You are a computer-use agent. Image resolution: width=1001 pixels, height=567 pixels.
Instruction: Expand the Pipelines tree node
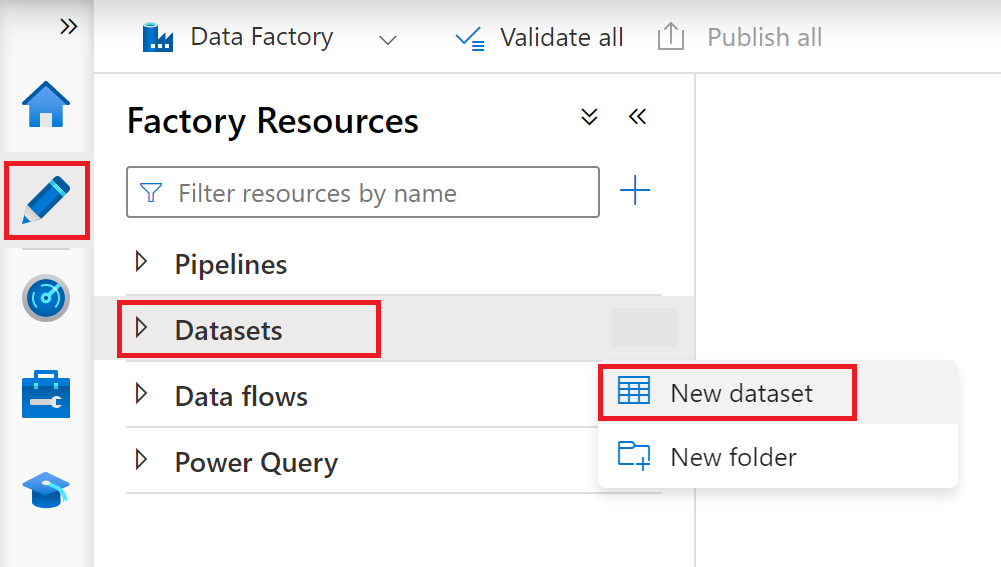[x=141, y=263]
